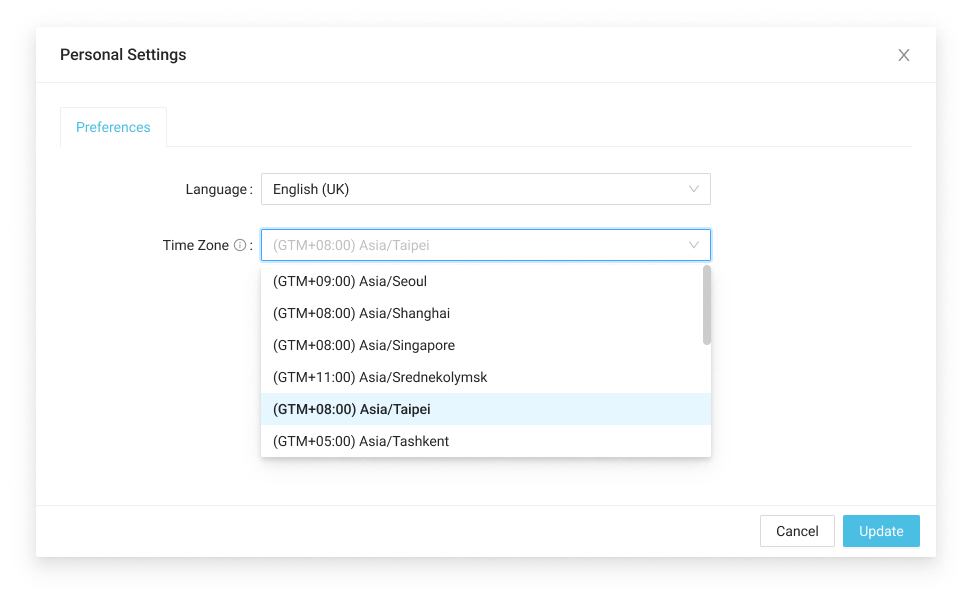Collapse the Time Zone list via chevron
Viewport: 972px width, 602px height.
(694, 245)
